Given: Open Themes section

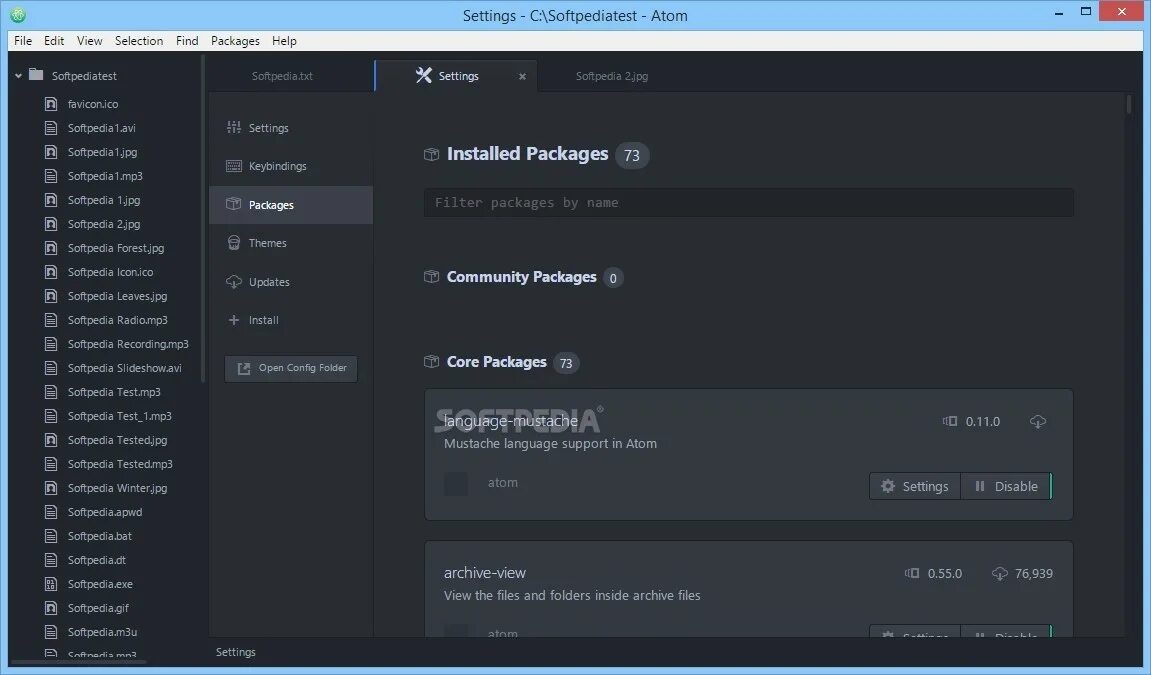Looking at the screenshot, I should click(291, 243).
